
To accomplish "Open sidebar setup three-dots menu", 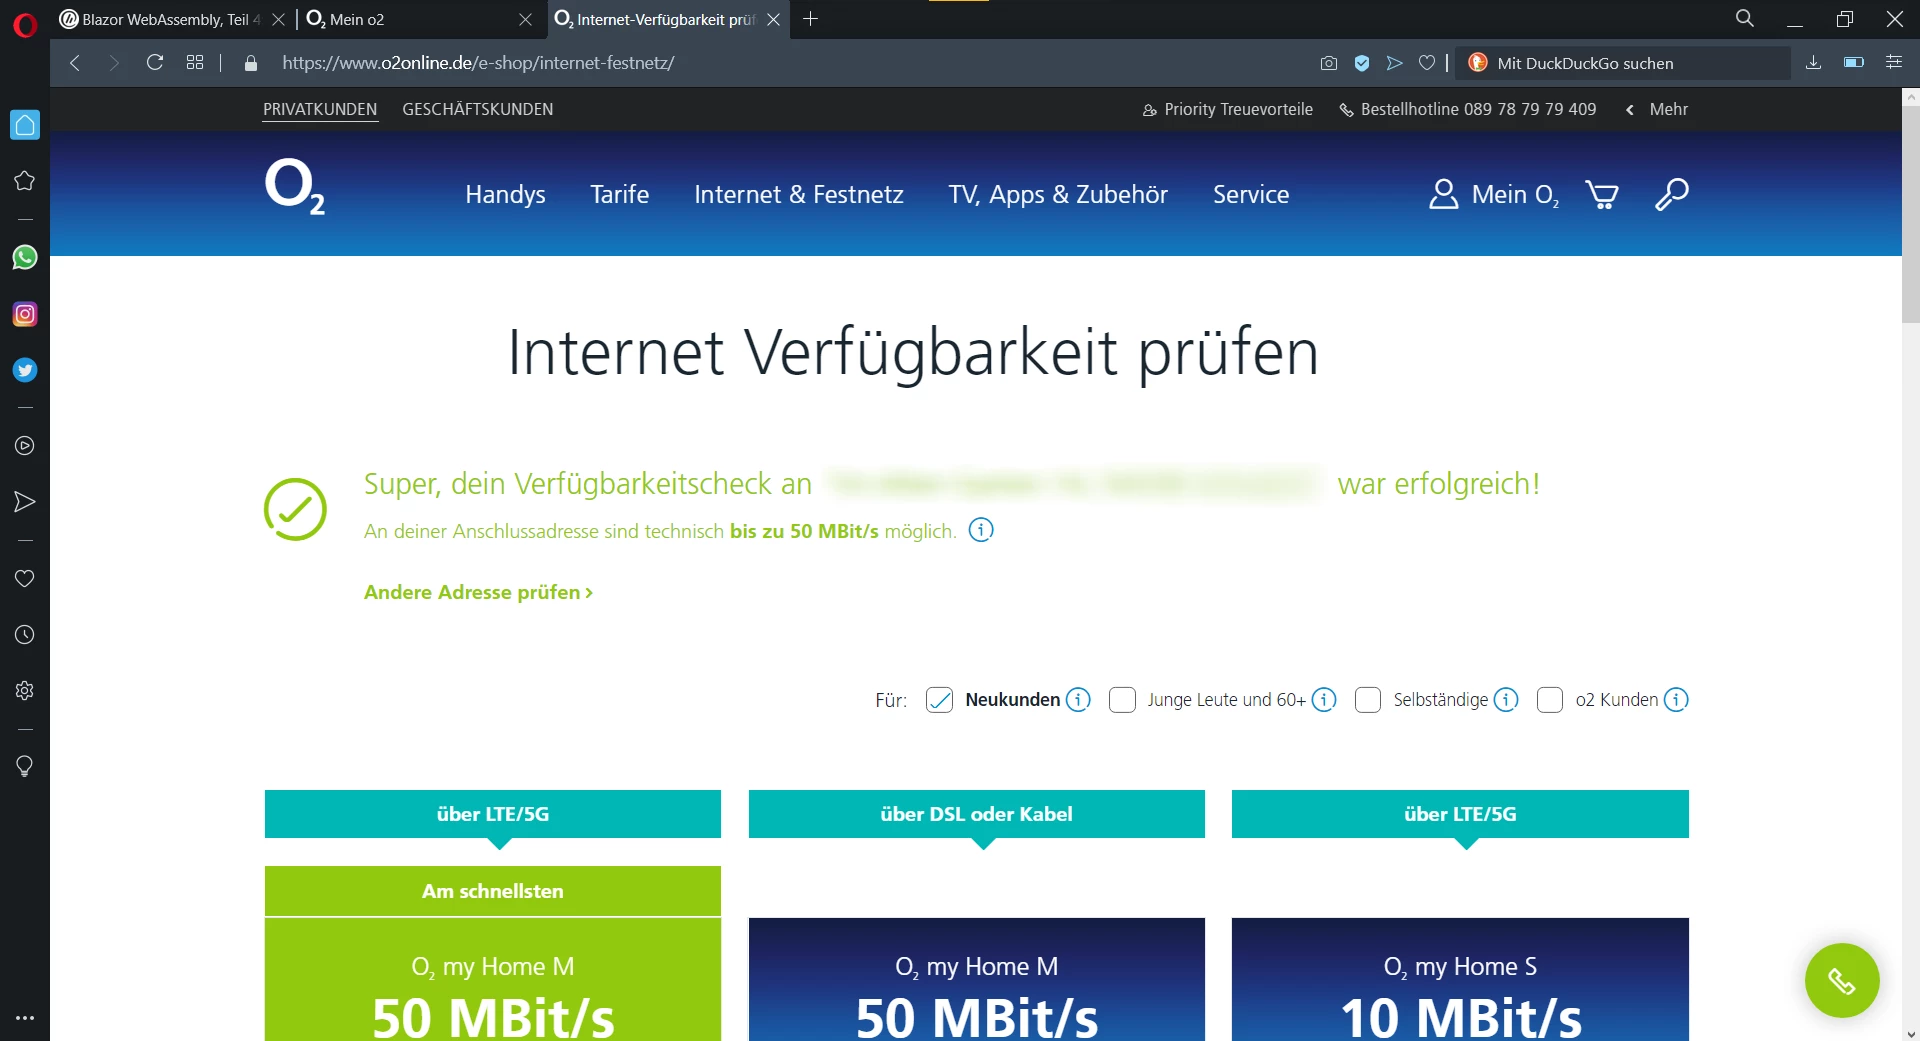I will click(25, 1018).
